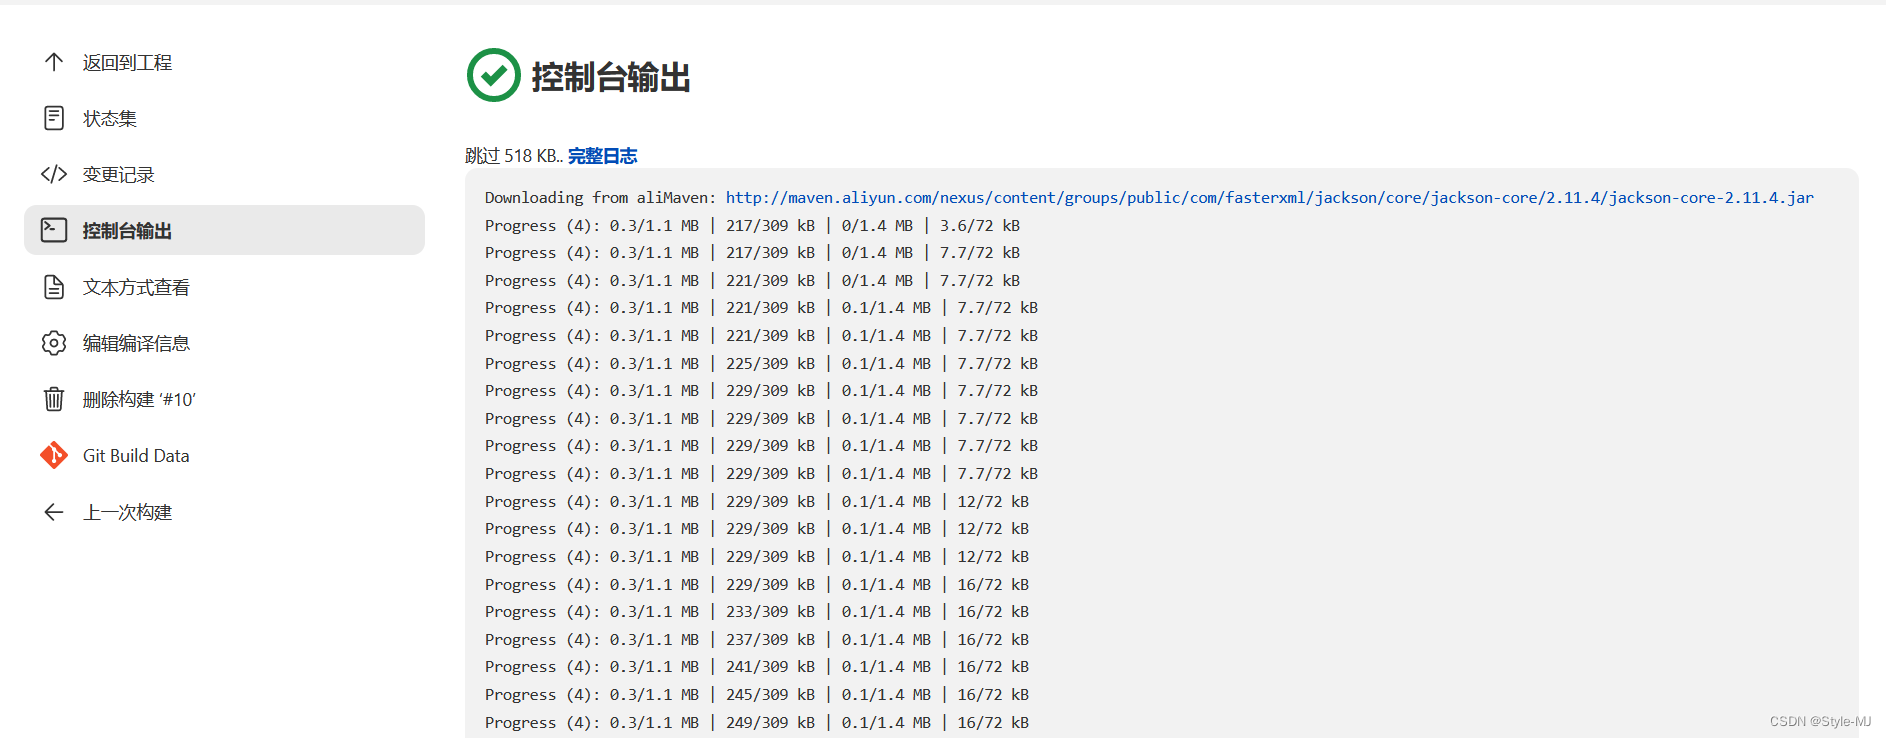Click the progress line with 241/309 kB
The width and height of the screenshot is (1886, 738).
(757, 667)
